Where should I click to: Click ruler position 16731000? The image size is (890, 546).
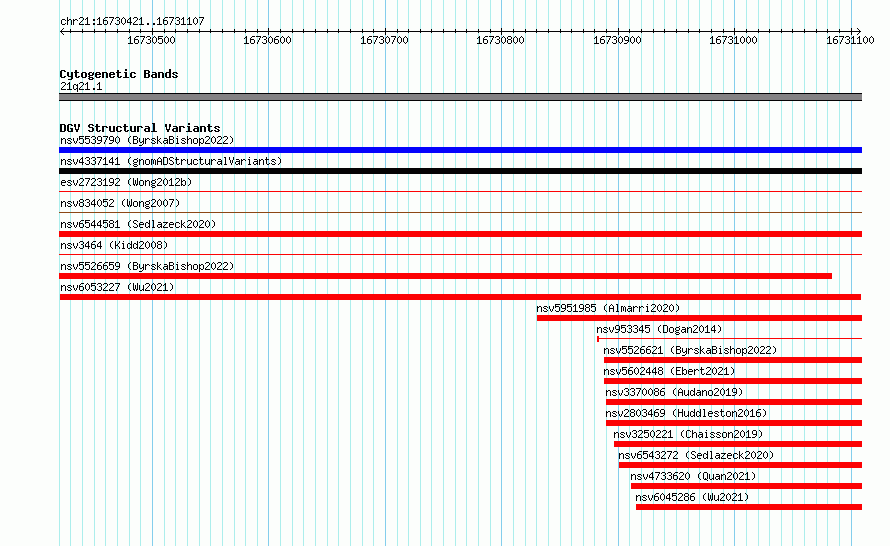point(733,40)
